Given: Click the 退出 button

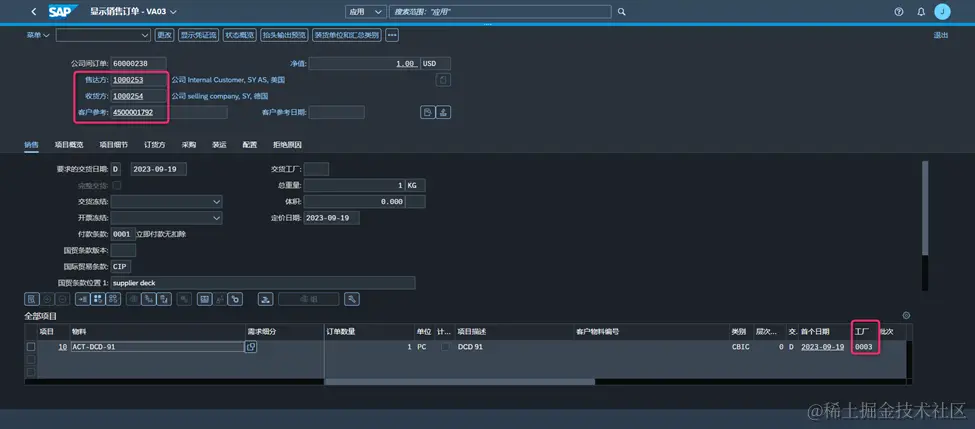Looking at the screenshot, I should click(x=941, y=35).
